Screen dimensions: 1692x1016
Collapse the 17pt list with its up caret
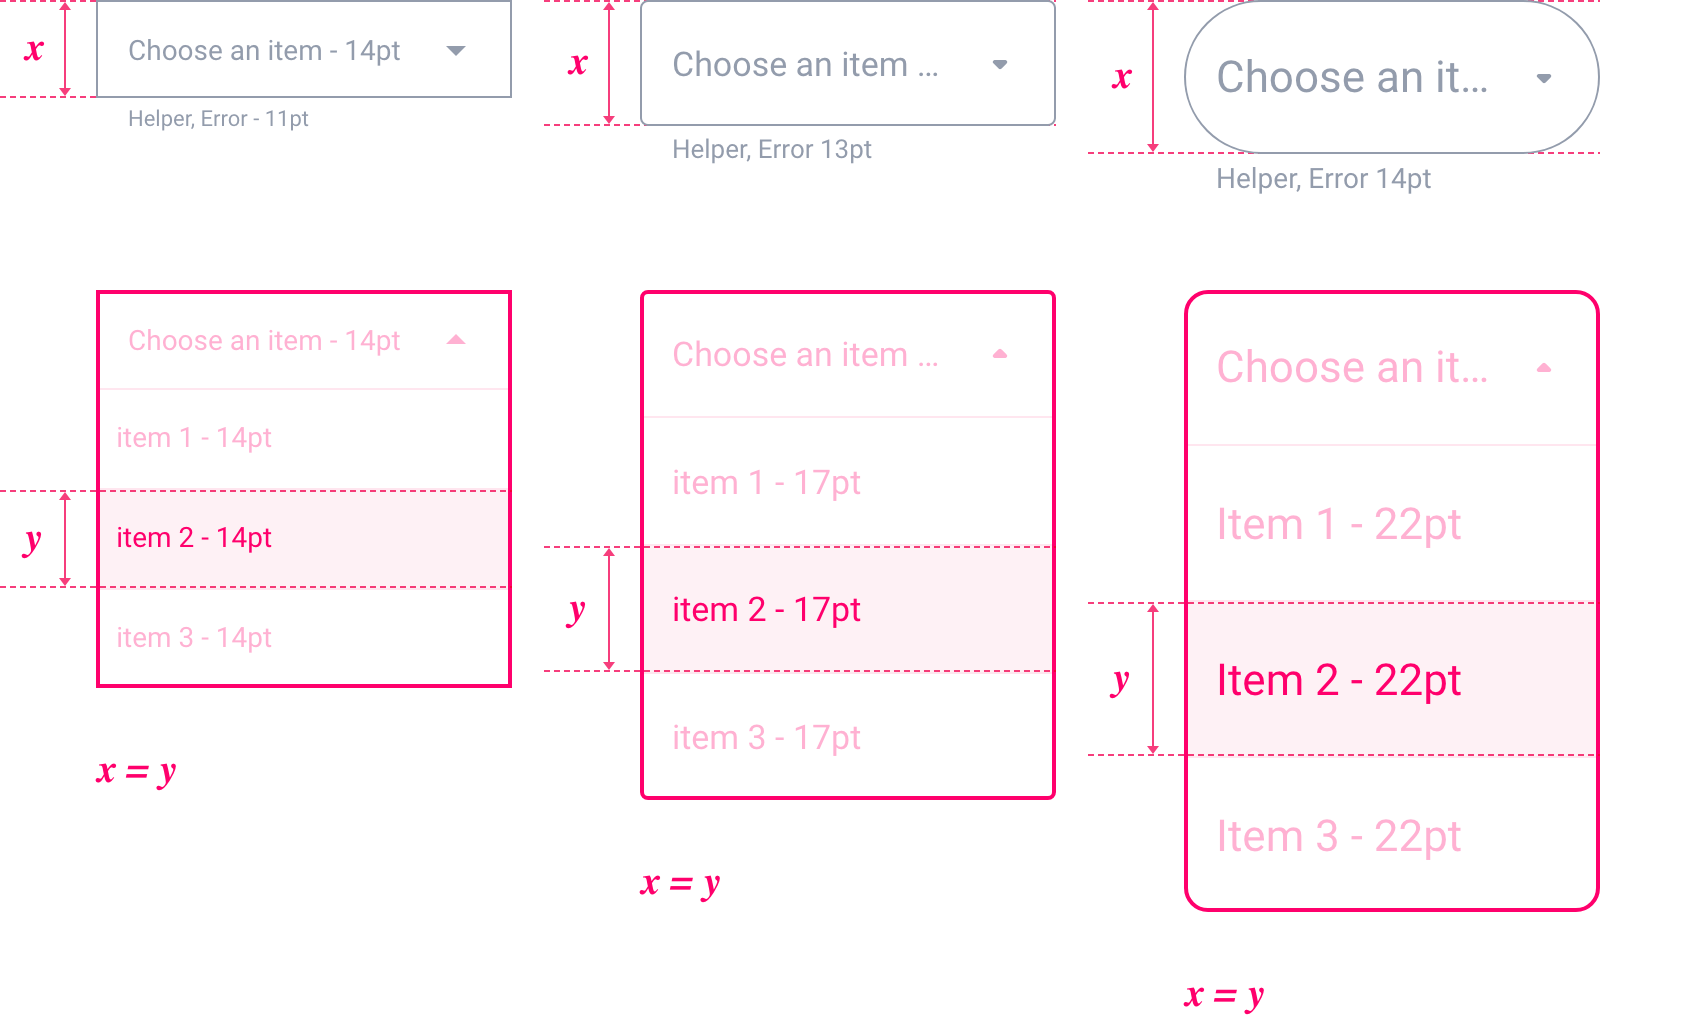click(1000, 354)
